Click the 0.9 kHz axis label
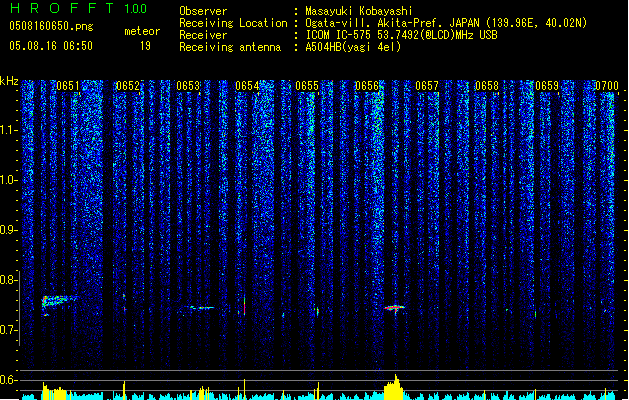 [9, 230]
